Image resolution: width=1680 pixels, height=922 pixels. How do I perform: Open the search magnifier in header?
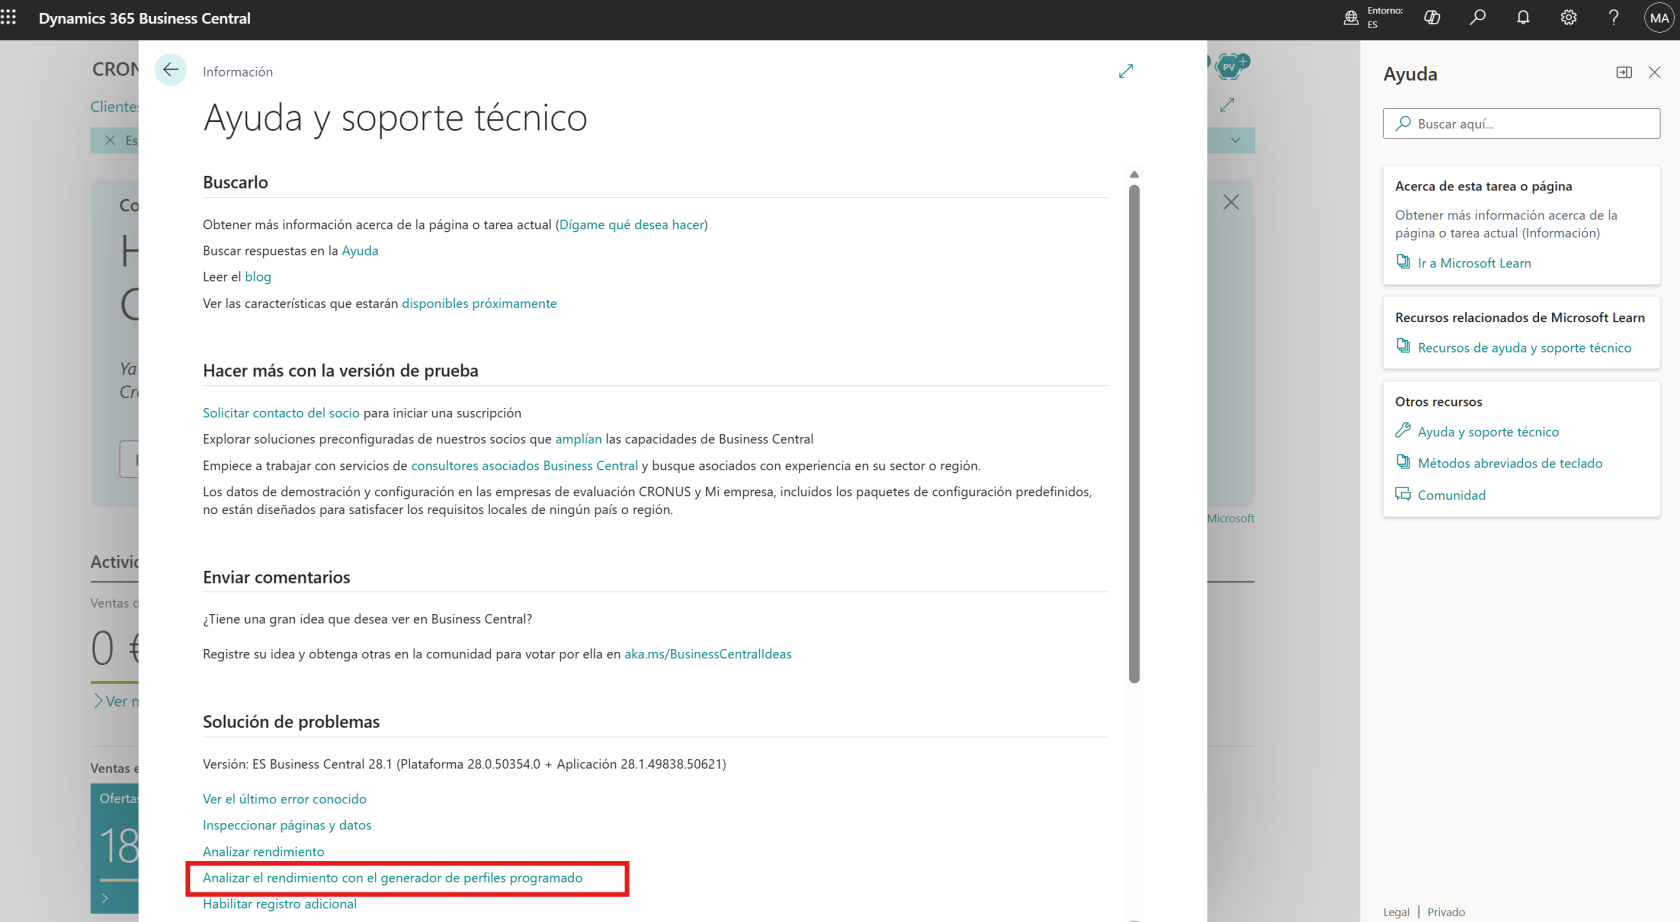click(x=1478, y=18)
